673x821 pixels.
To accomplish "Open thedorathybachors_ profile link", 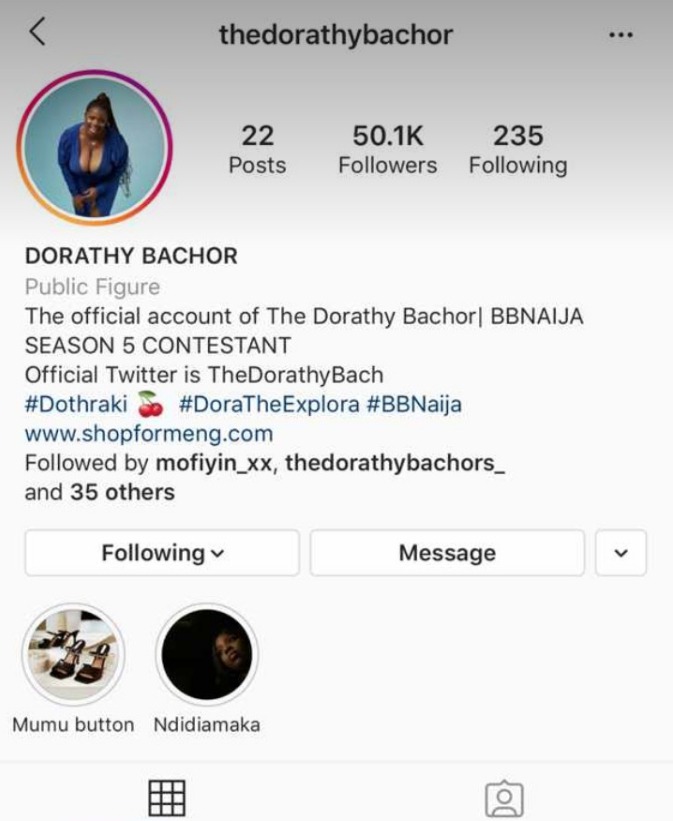I will point(395,463).
